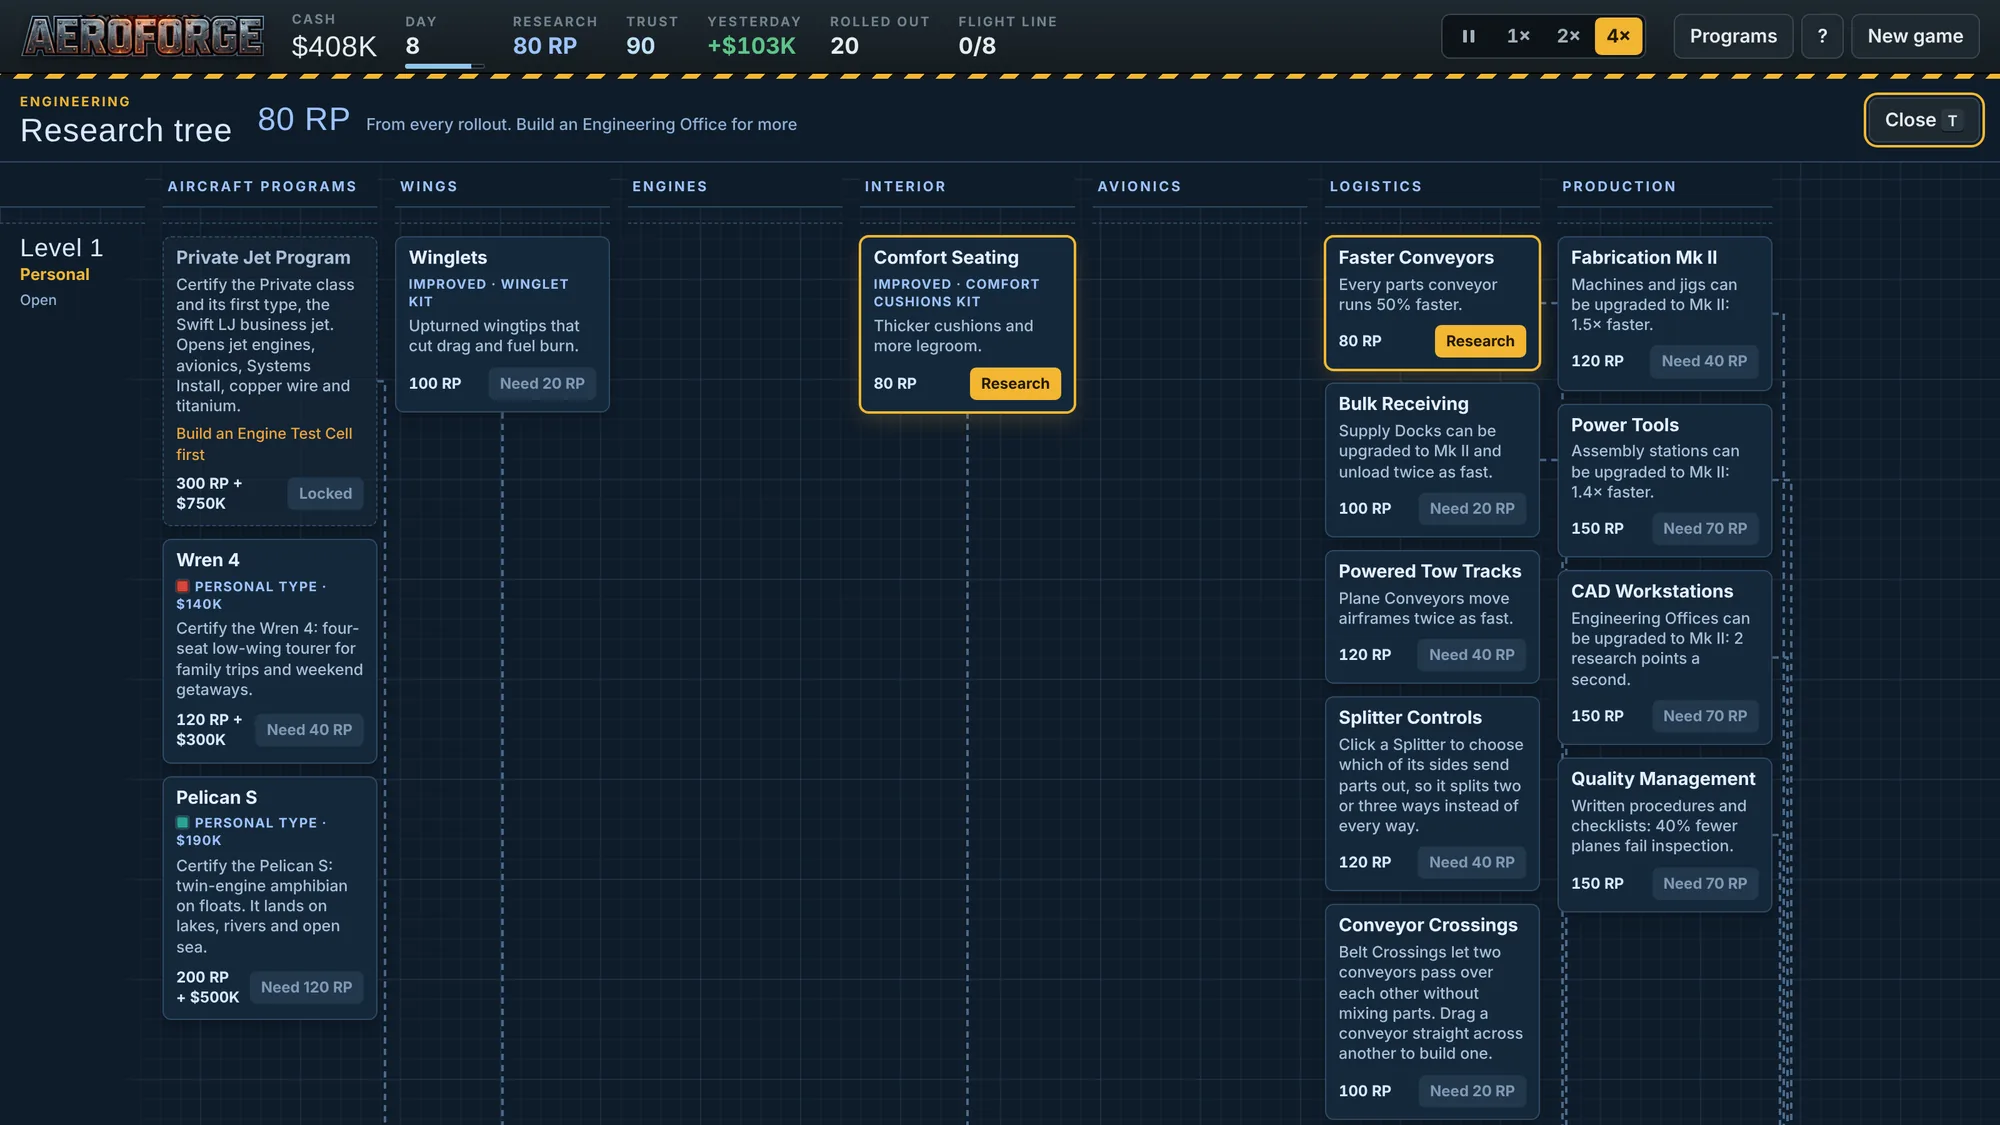Click Need 70 RP on CAD Workstations

(1704, 716)
